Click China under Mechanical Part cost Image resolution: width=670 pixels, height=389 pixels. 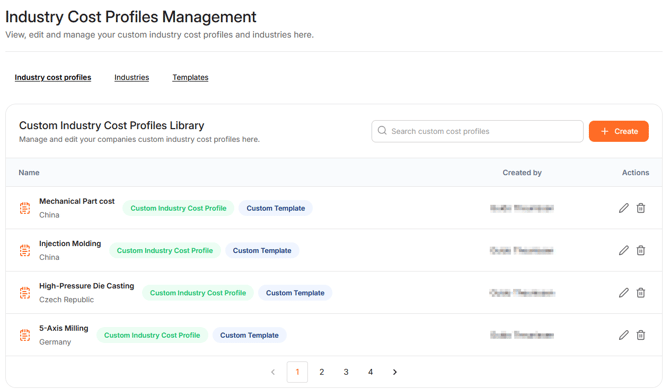click(x=49, y=215)
